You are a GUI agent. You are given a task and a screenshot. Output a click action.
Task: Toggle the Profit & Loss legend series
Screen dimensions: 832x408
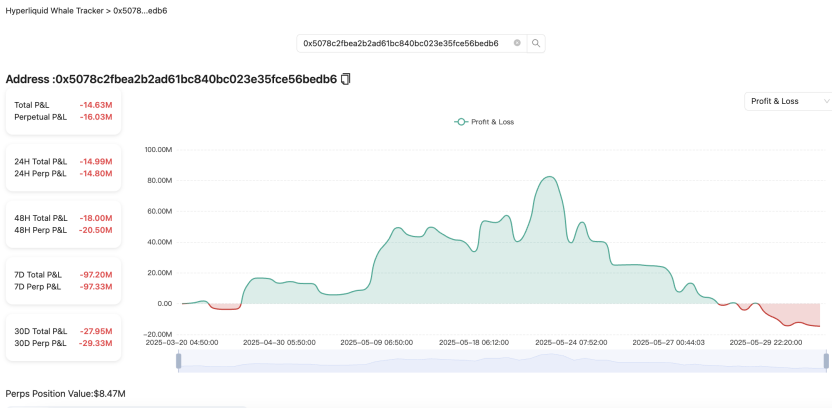(x=484, y=122)
